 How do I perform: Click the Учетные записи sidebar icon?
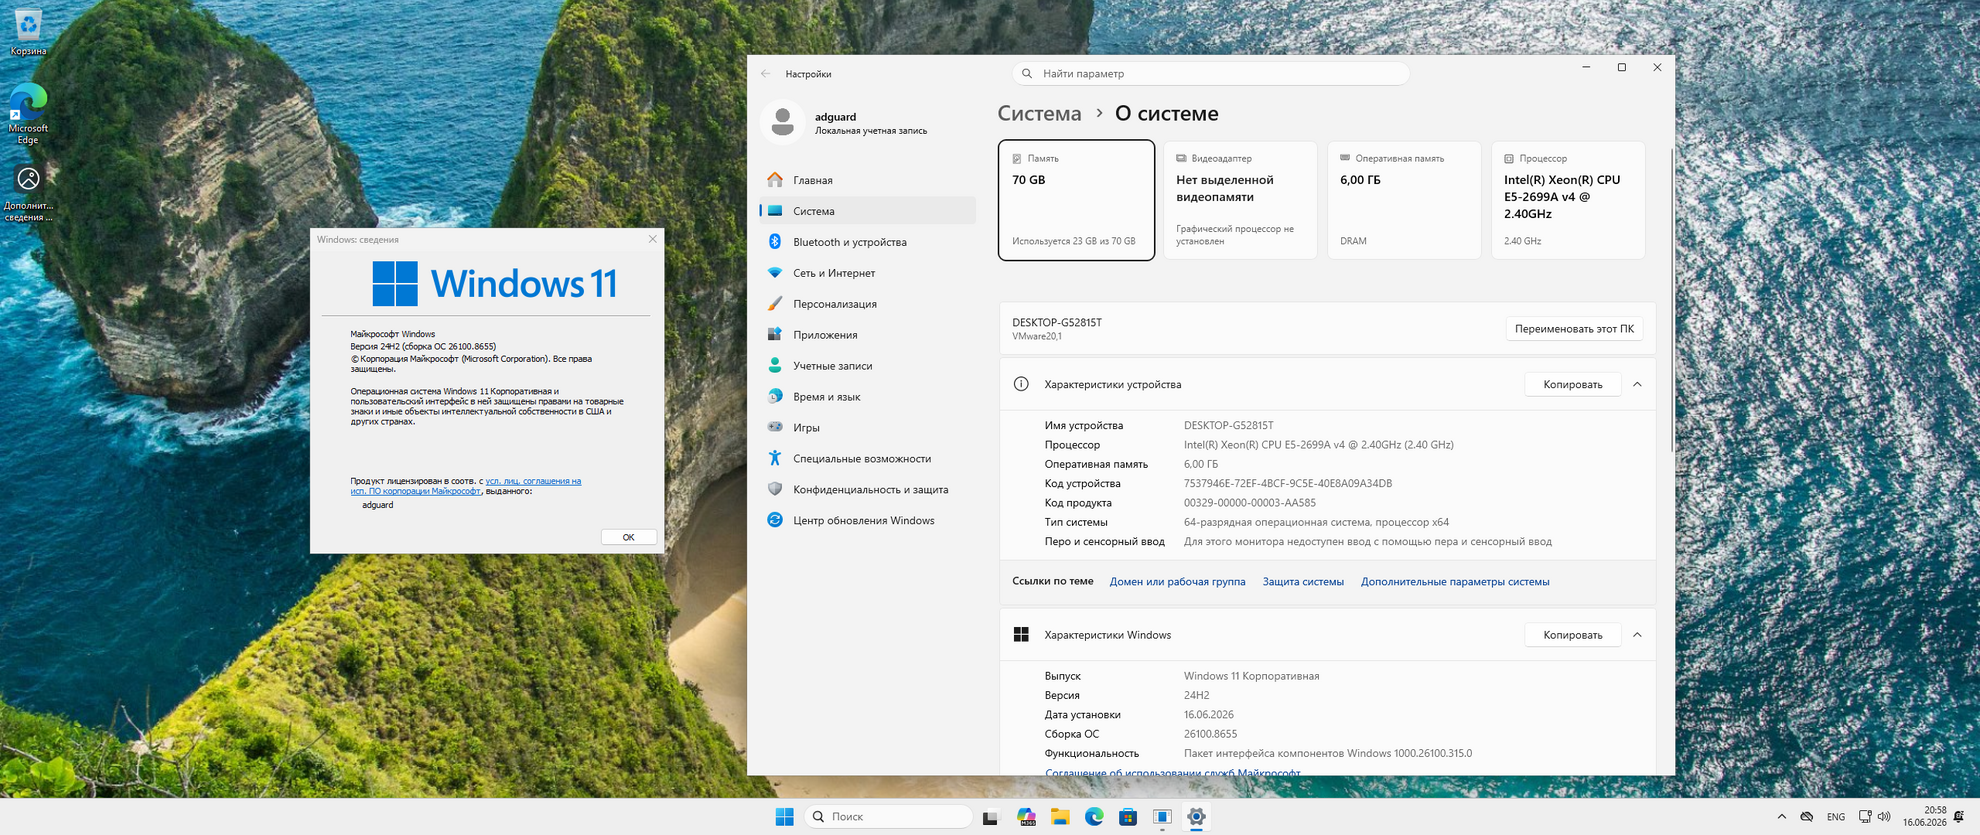775,366
